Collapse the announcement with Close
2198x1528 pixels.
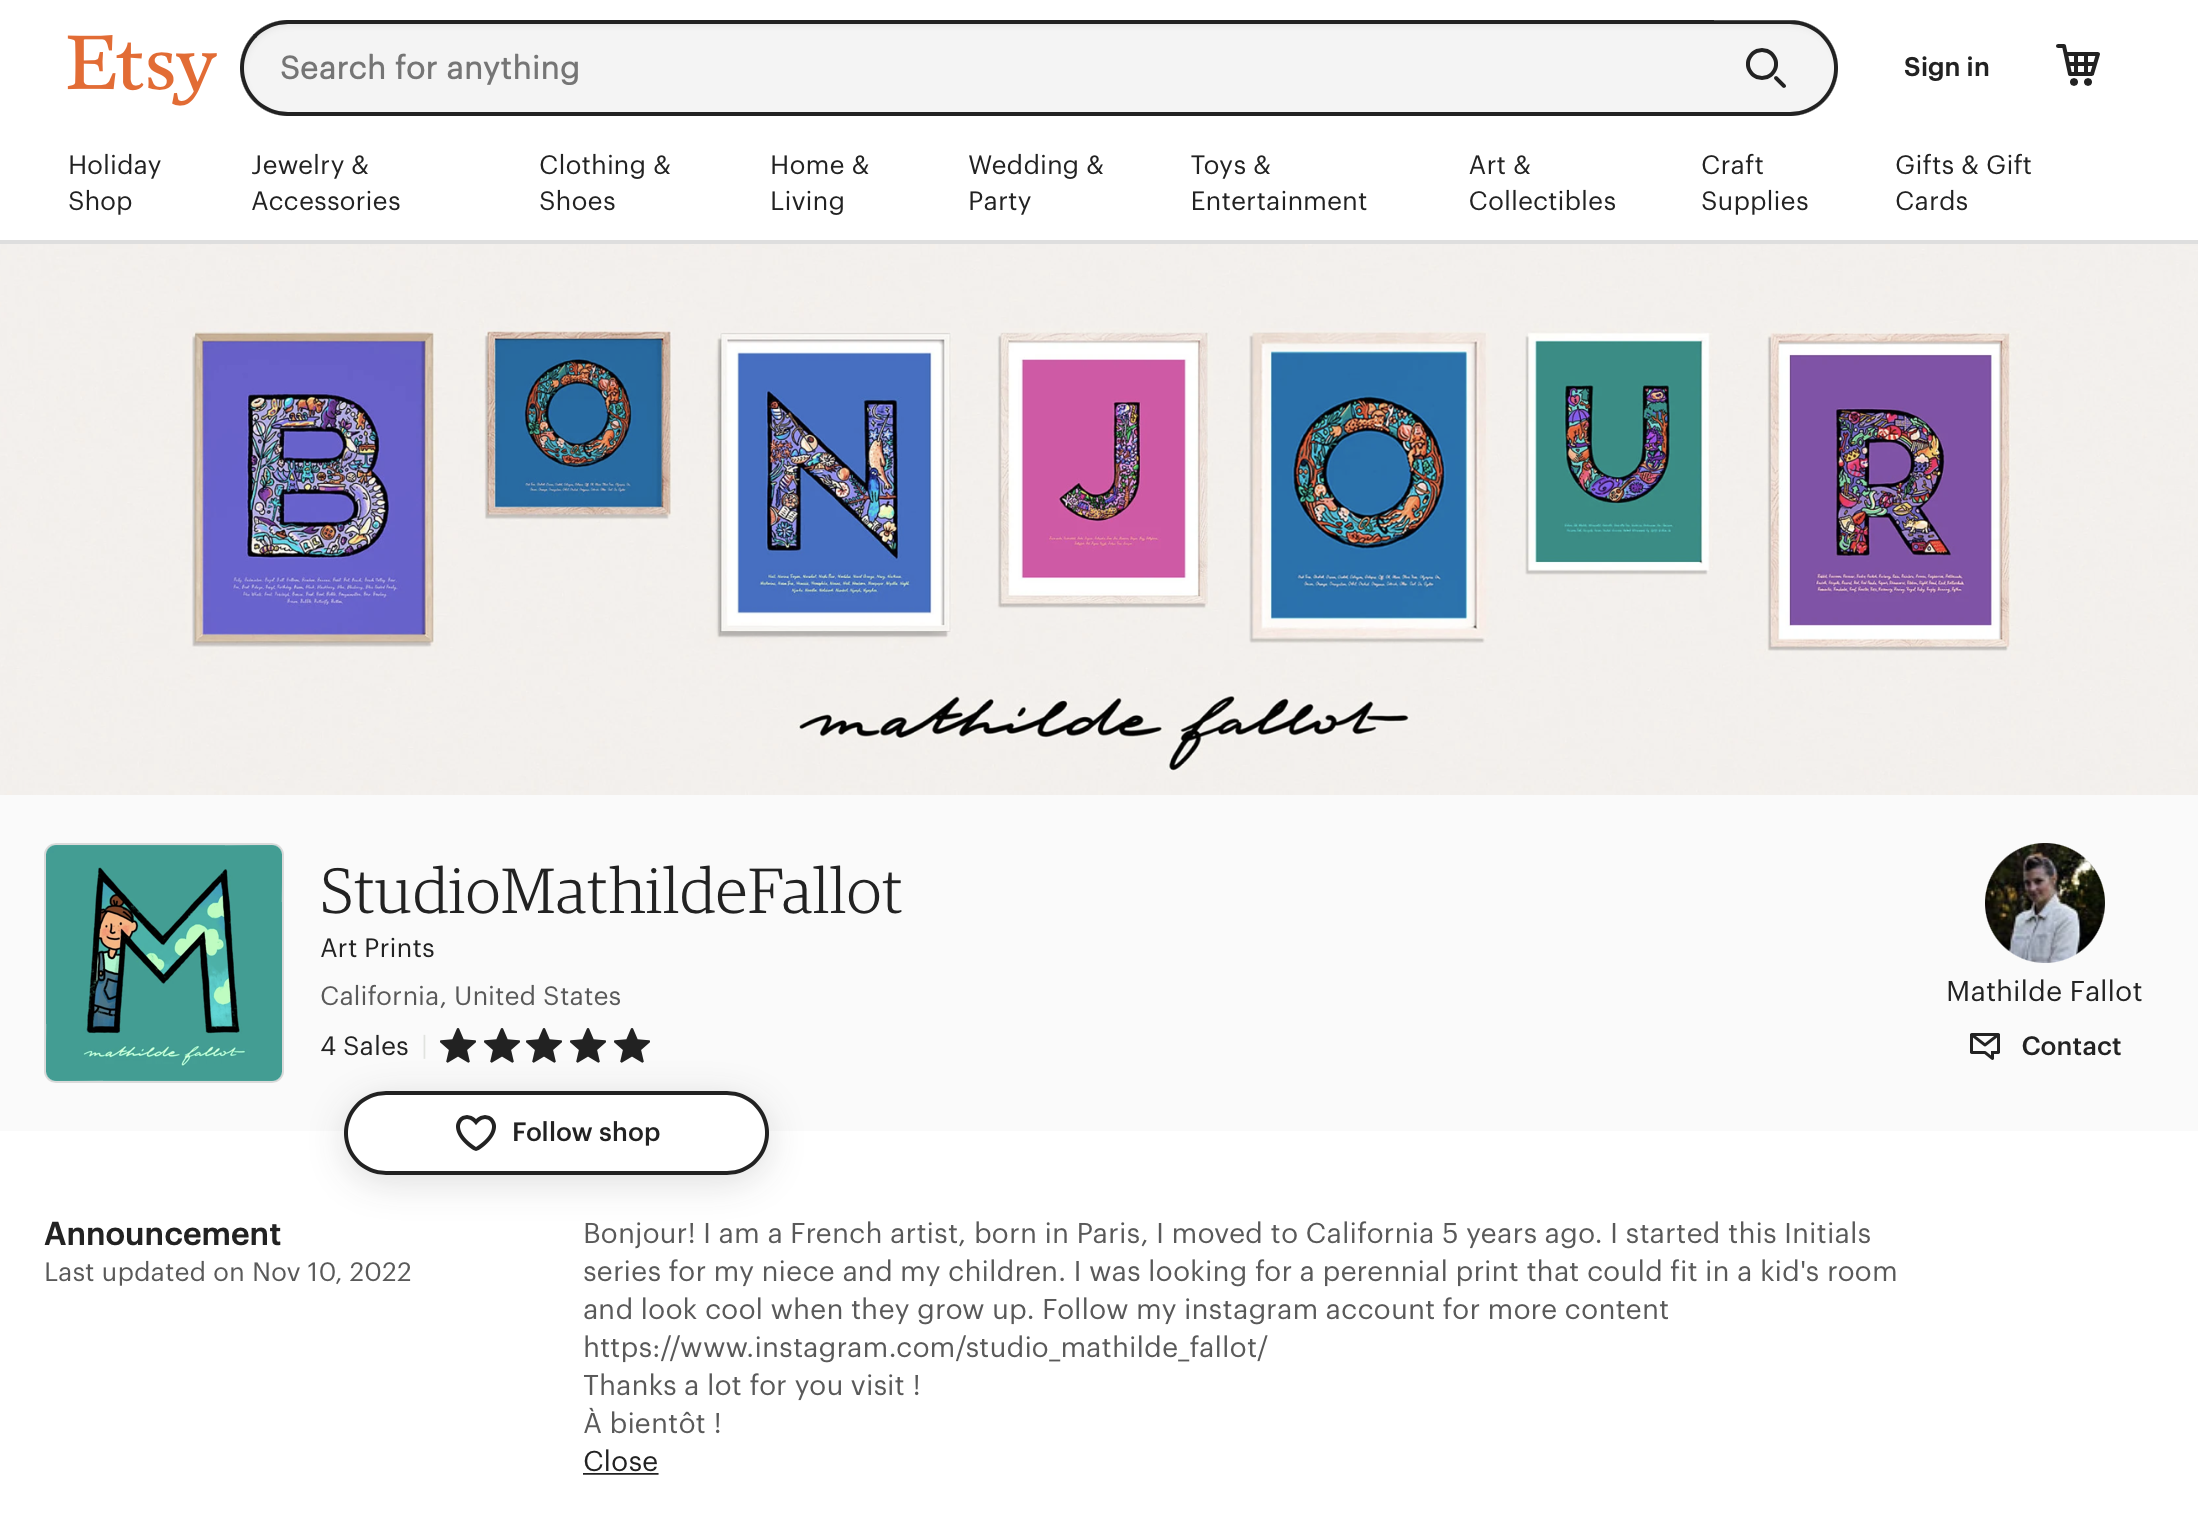coord(620,1461)
